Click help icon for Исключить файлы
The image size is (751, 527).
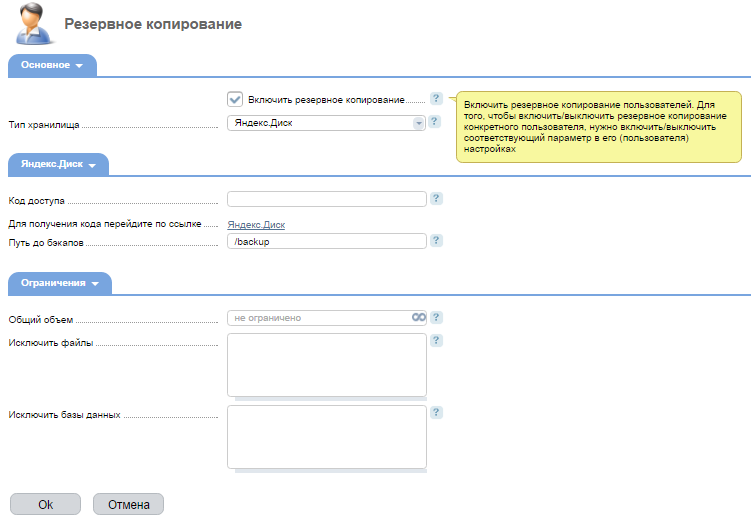(x=436, y=340)
